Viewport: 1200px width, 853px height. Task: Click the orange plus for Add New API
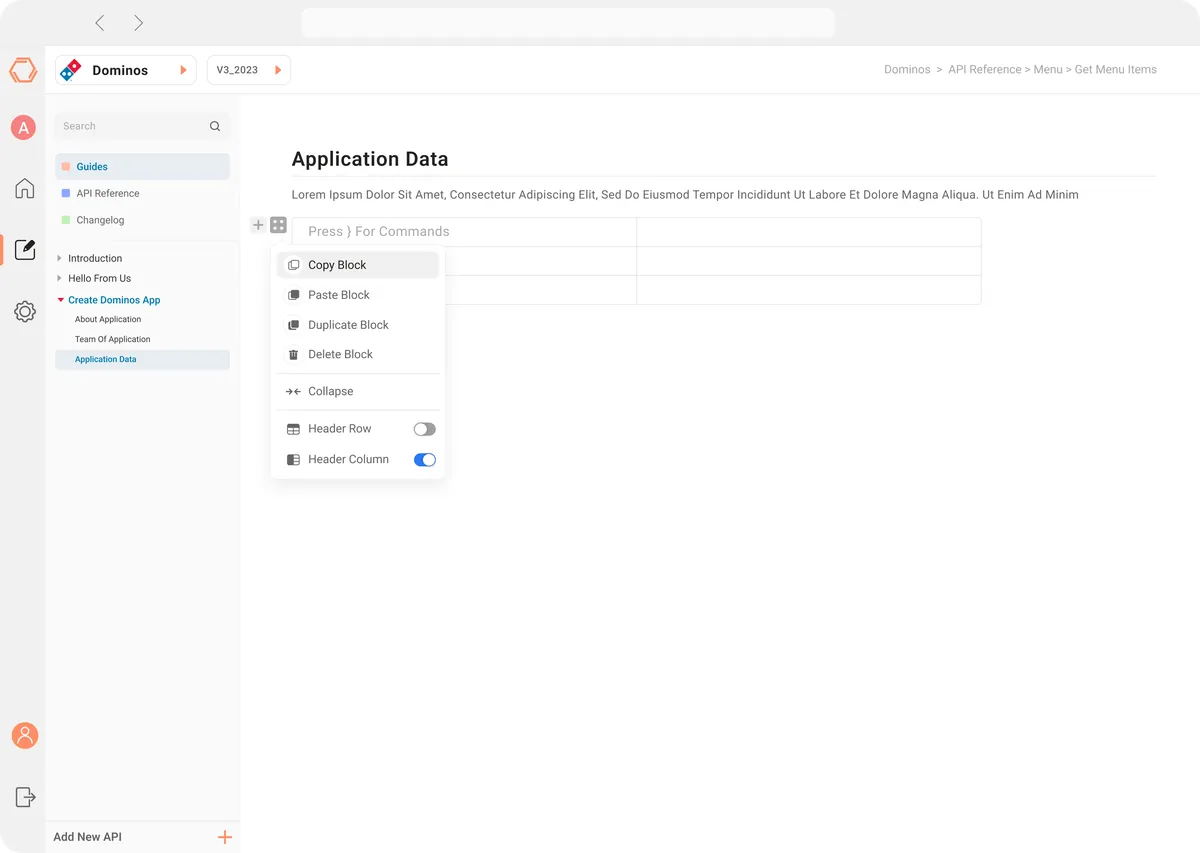coord(225,837)
